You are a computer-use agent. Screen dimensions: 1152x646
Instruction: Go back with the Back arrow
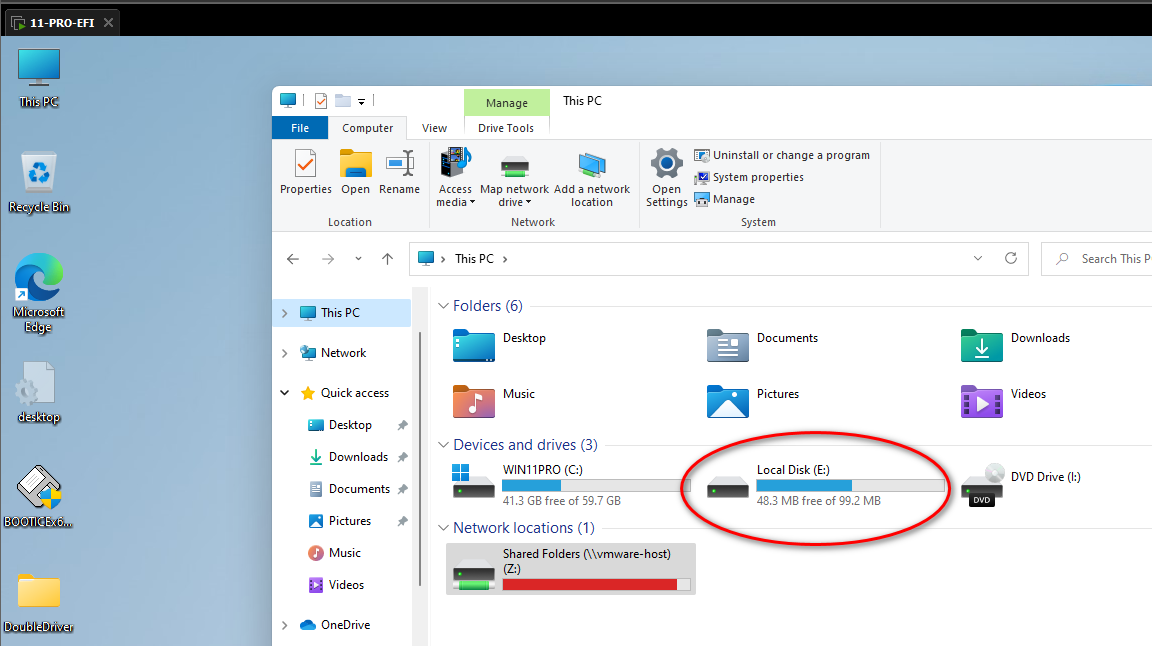(293, 259)
